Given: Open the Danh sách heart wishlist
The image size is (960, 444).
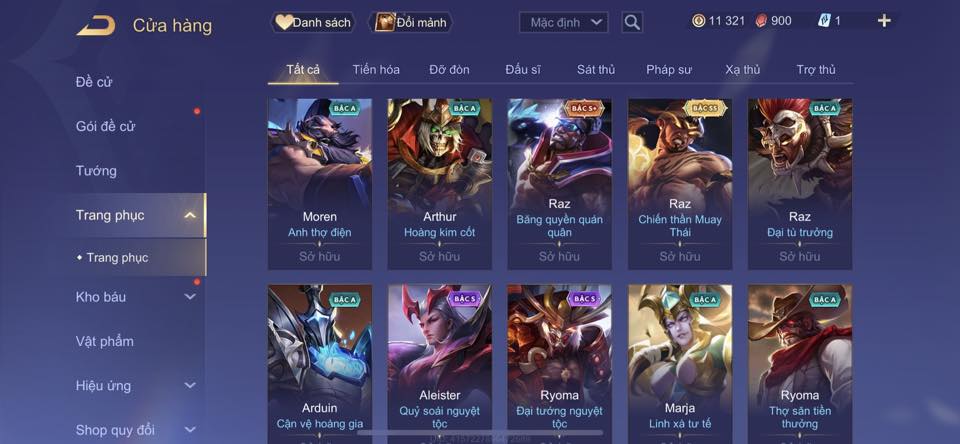Looking at the screenshot, I should [x=313, y=23].
